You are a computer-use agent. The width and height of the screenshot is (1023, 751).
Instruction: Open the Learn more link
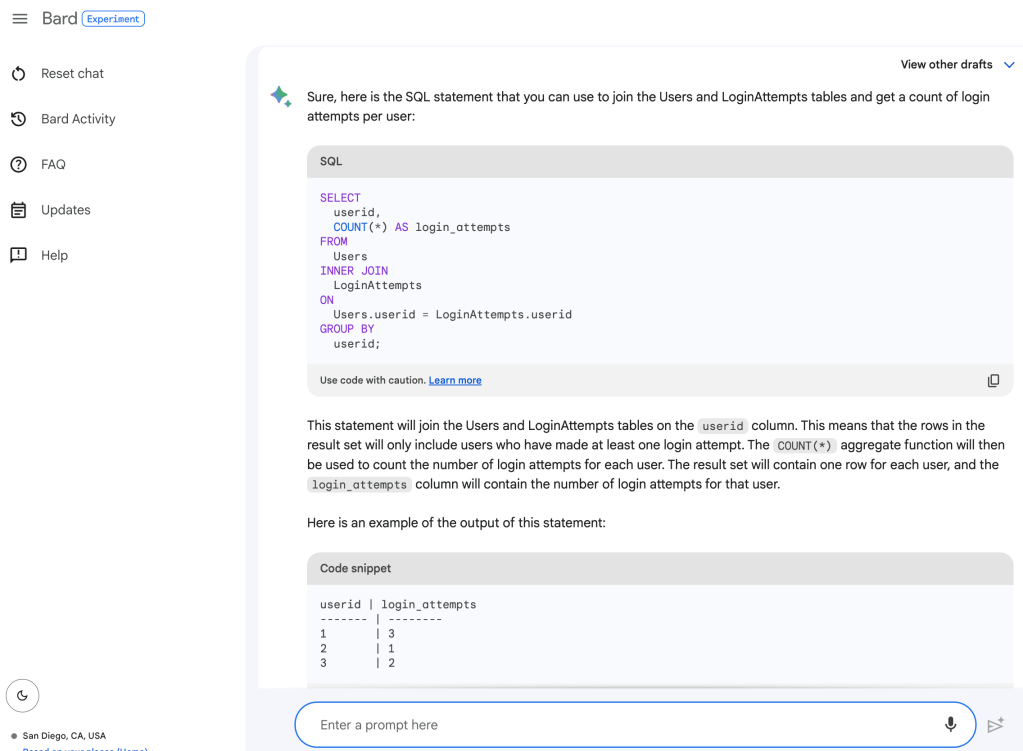[455, 381]
